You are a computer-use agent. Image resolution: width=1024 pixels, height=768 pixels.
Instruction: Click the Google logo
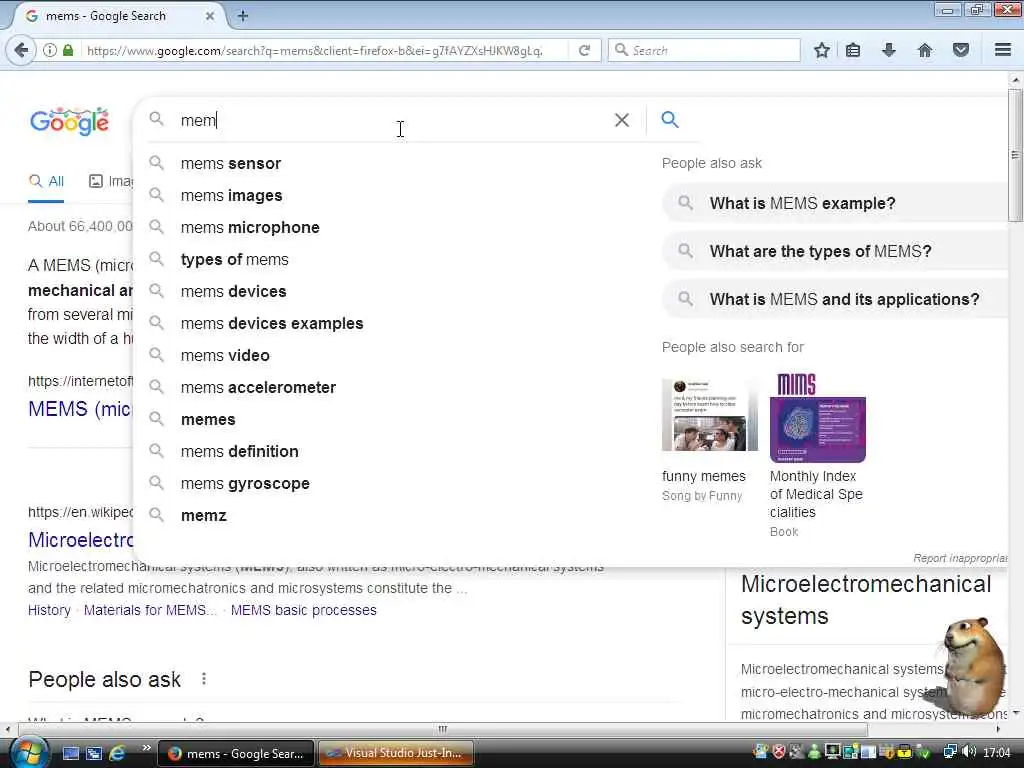69,121
